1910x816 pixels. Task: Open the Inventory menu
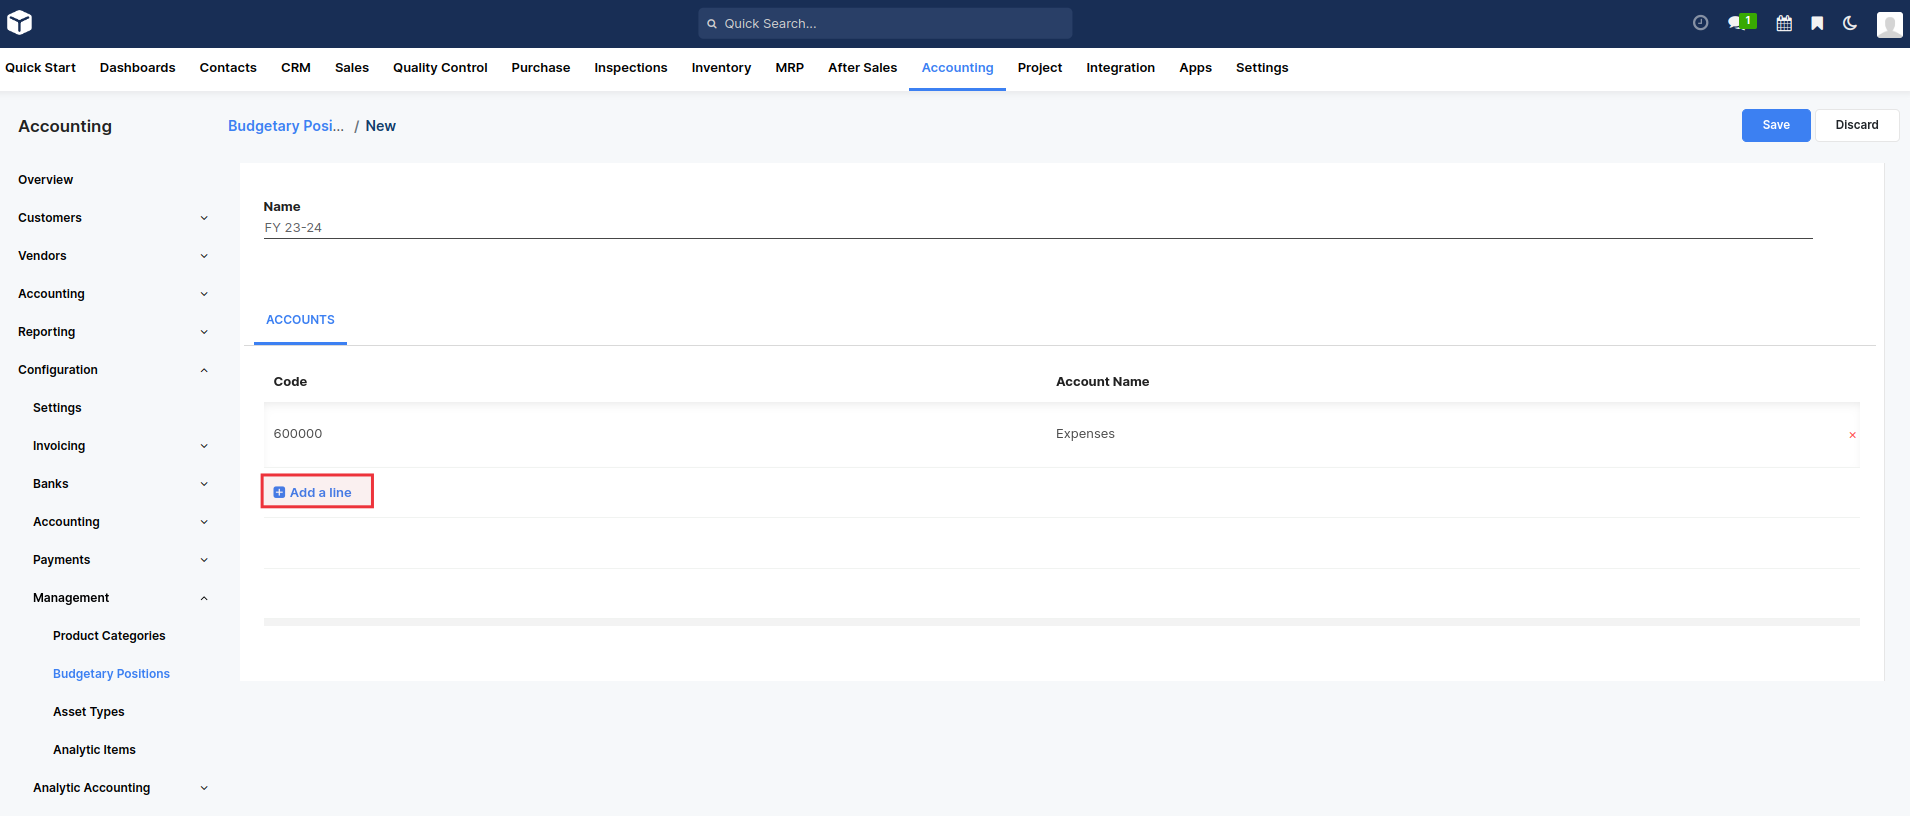coord(720,68)
